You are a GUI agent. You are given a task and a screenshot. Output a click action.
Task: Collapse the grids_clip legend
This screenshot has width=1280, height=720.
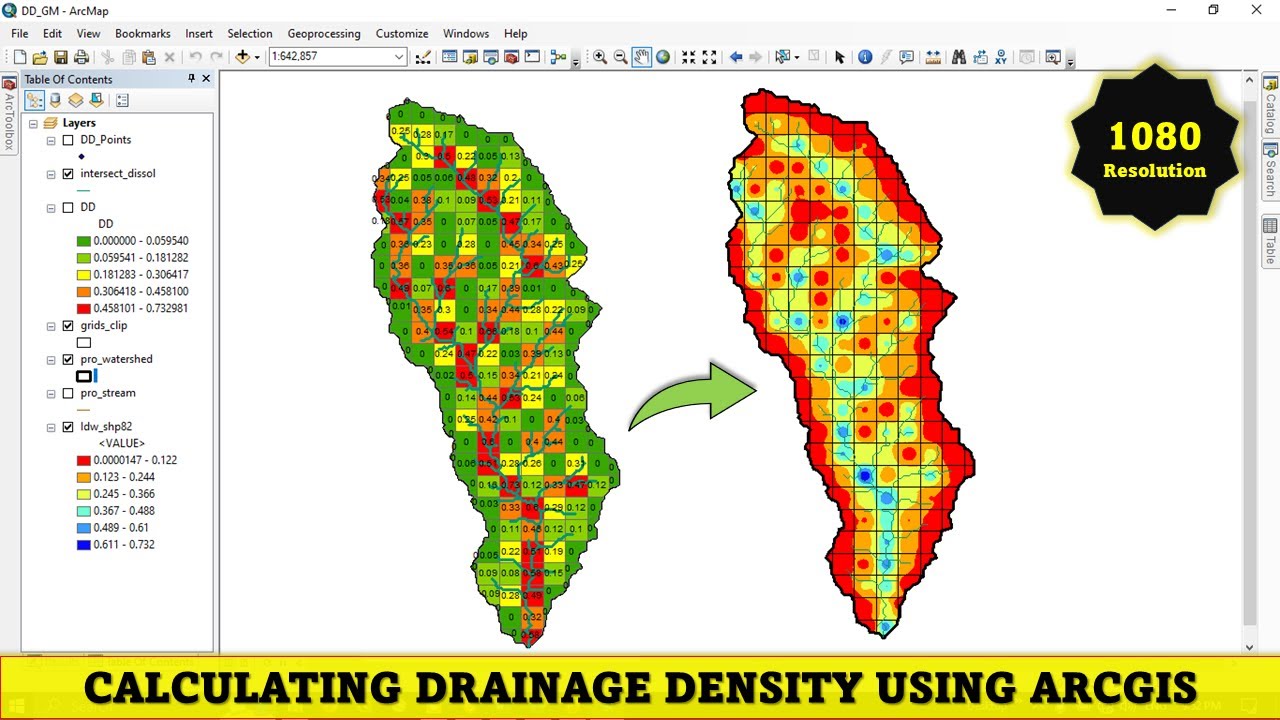point(51,326)
